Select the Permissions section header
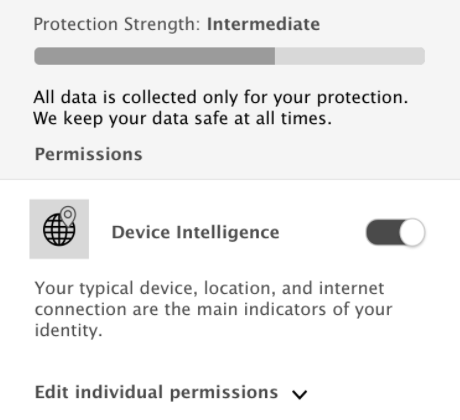This screenshot has height=420, width=460. (x=89, y=154)
